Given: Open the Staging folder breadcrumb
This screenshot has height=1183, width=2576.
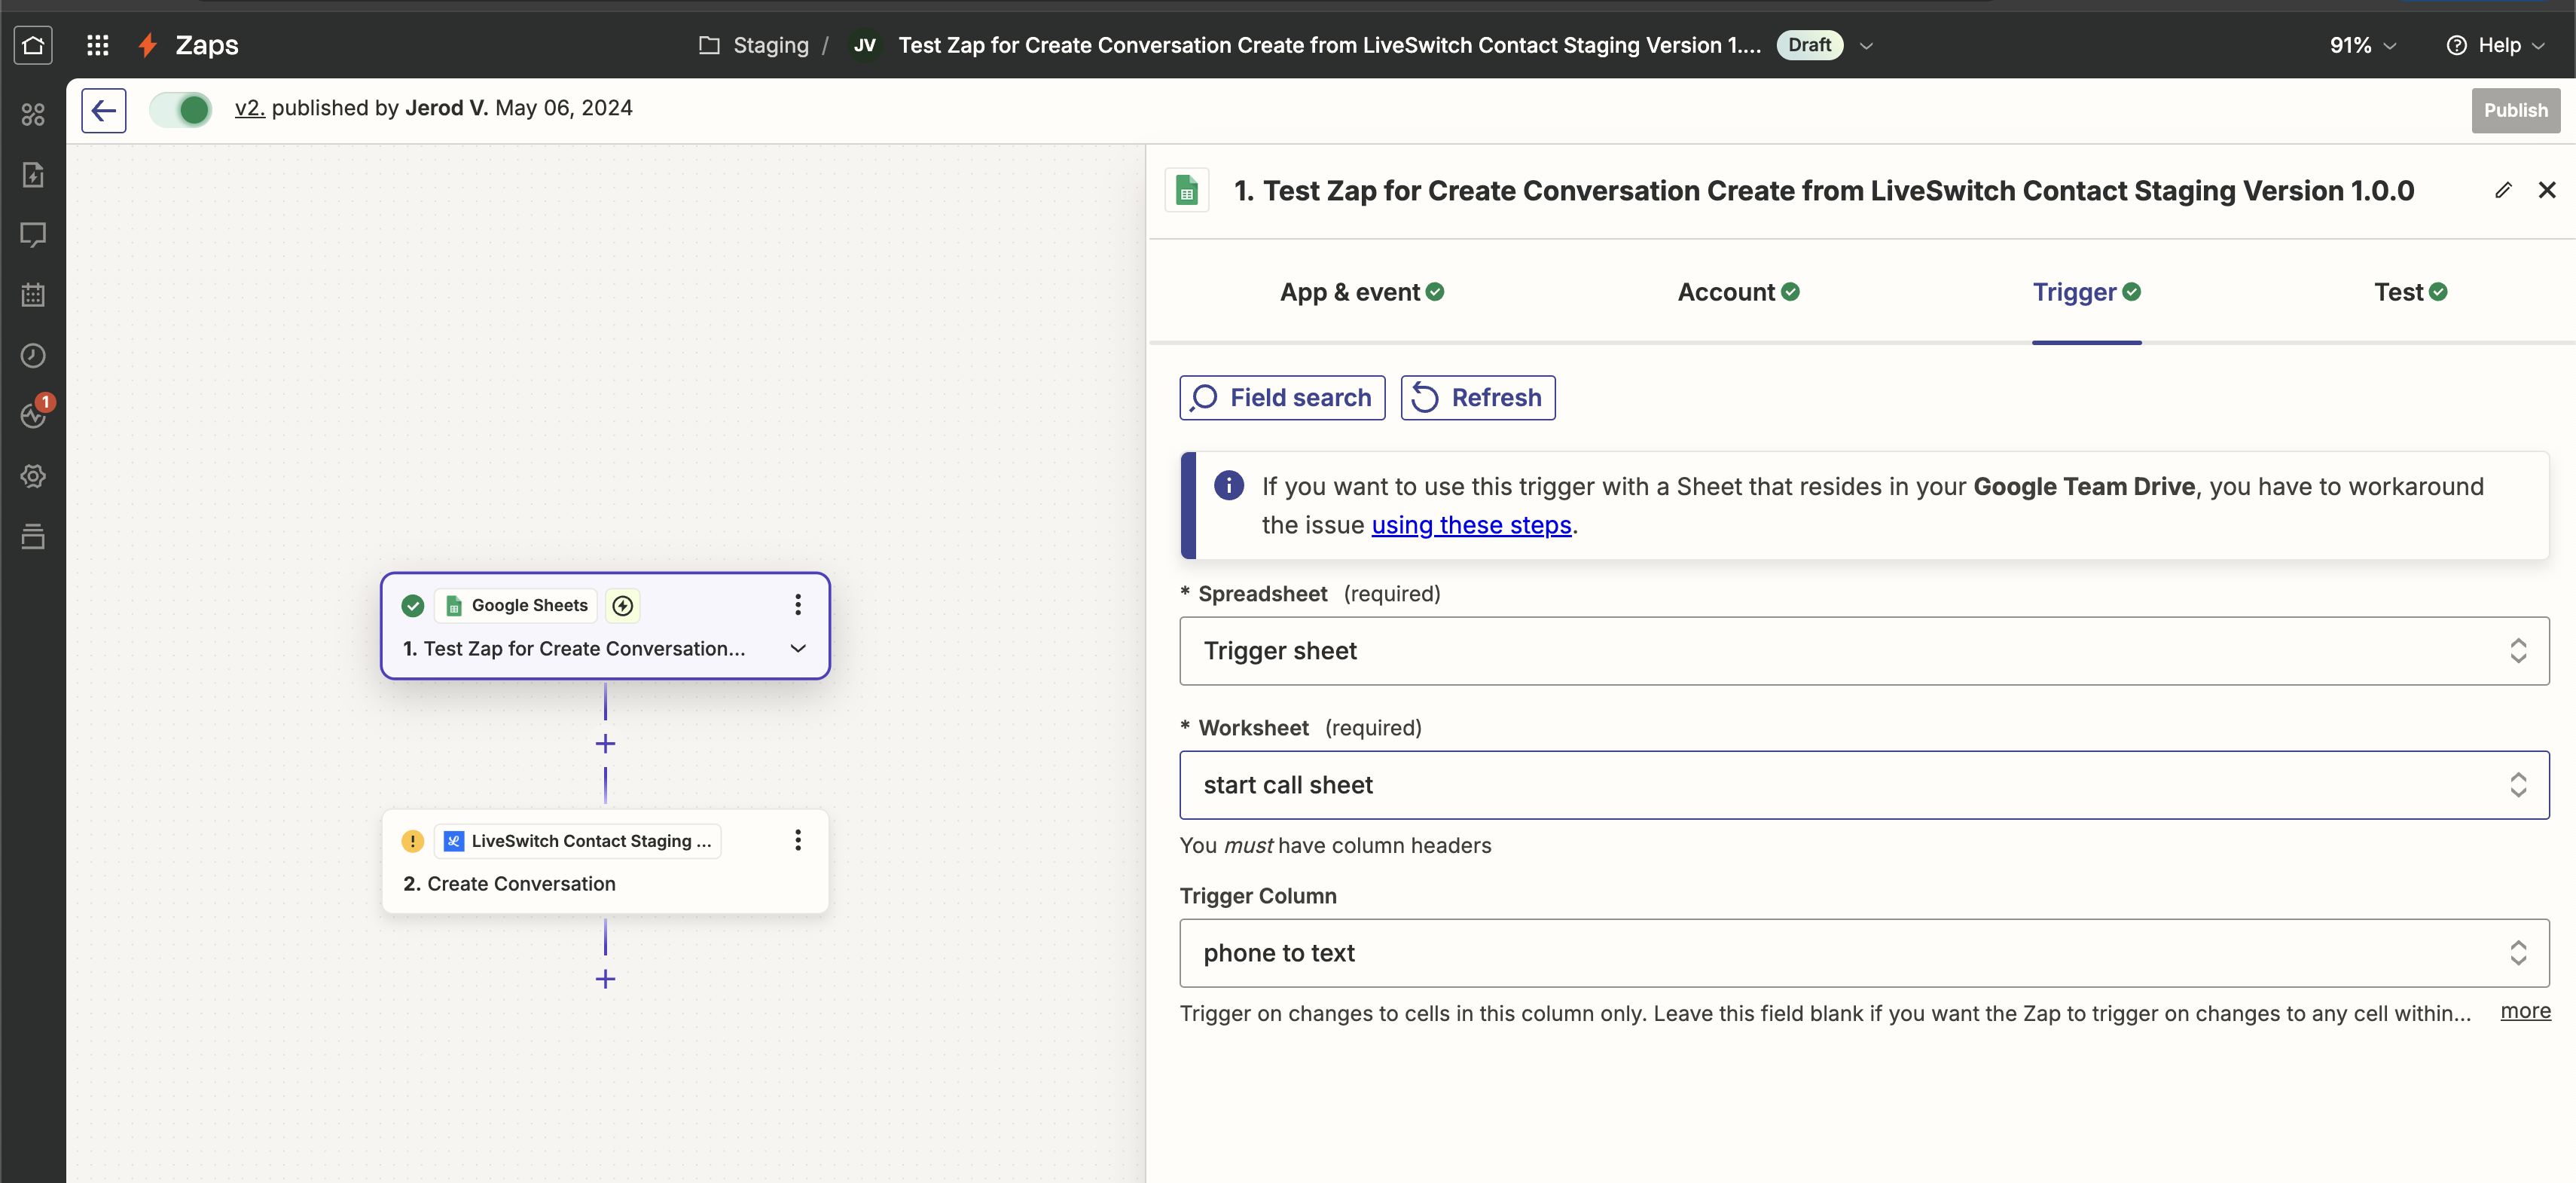Looking at the screenshot, I should point(755,45).
